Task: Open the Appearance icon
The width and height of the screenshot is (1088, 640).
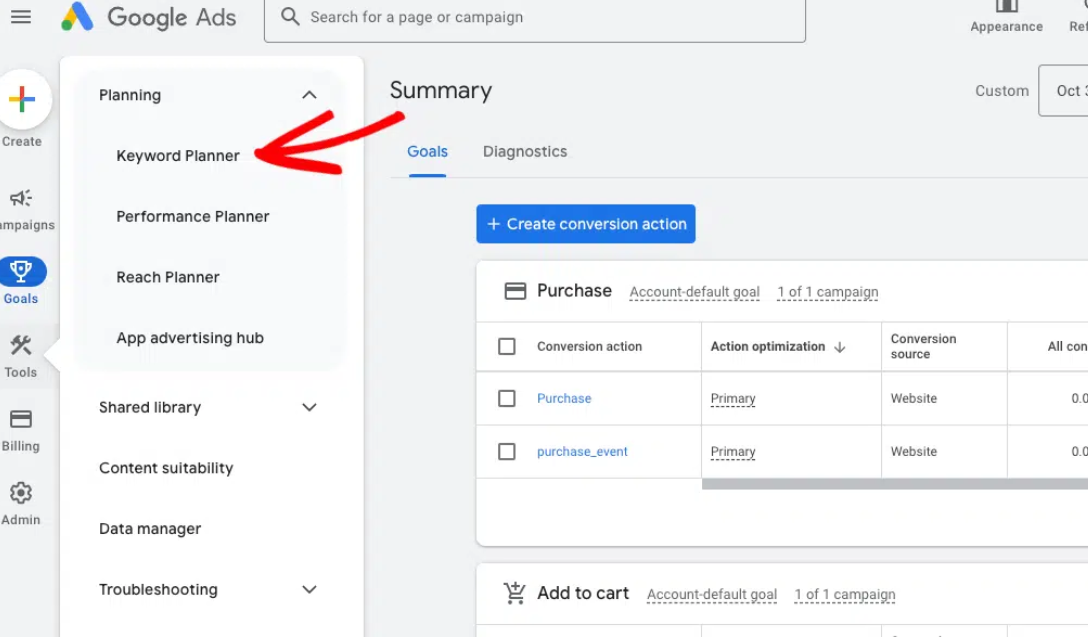Action: point(1006,7)
